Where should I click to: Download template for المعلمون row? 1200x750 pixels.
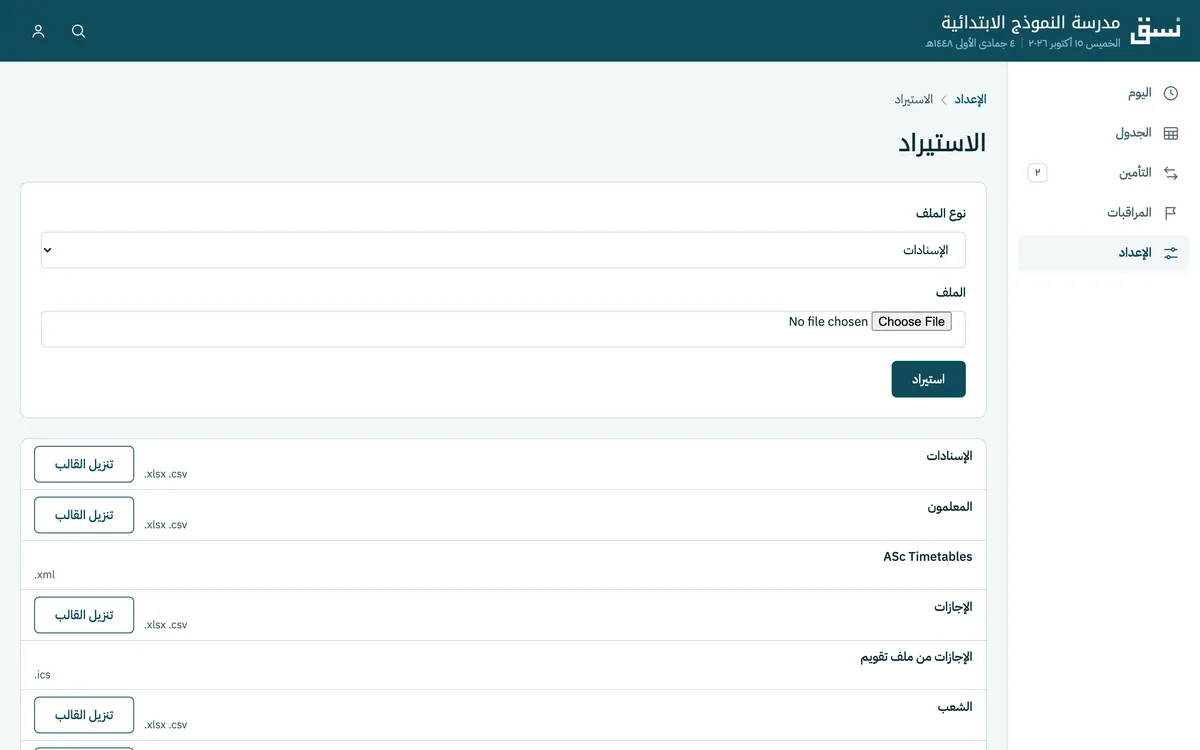pos(84,515)
